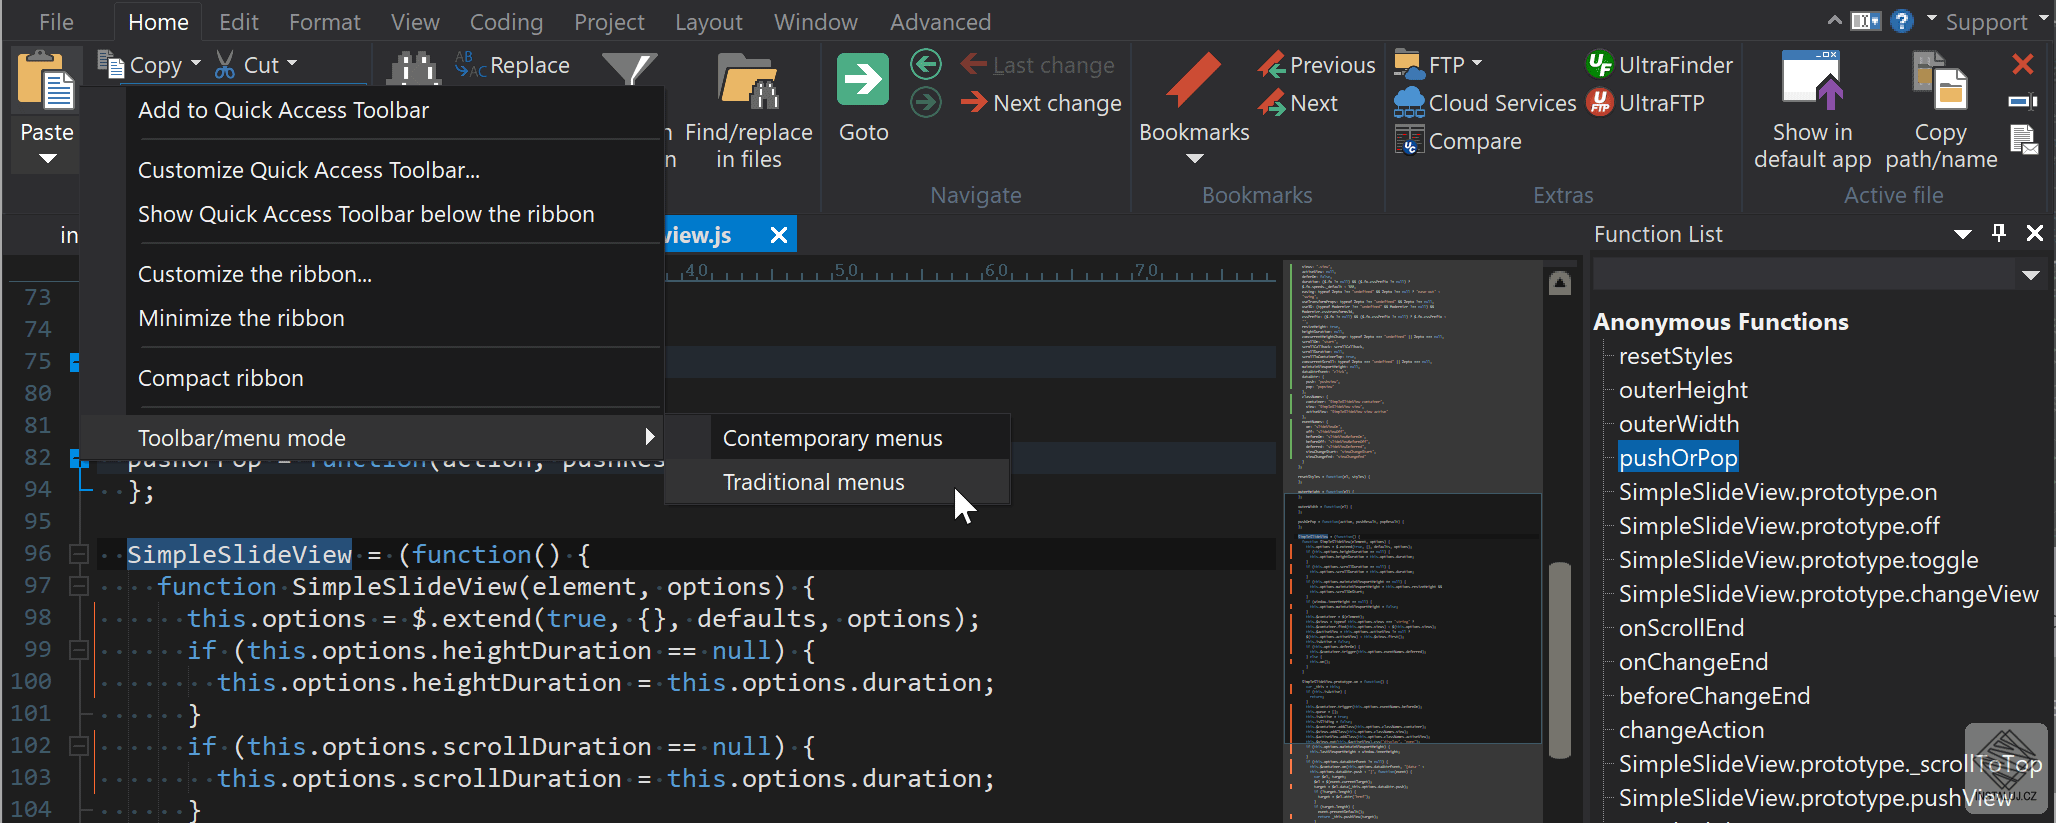Choose Minimize the ribbon

(x=241, y=318)
